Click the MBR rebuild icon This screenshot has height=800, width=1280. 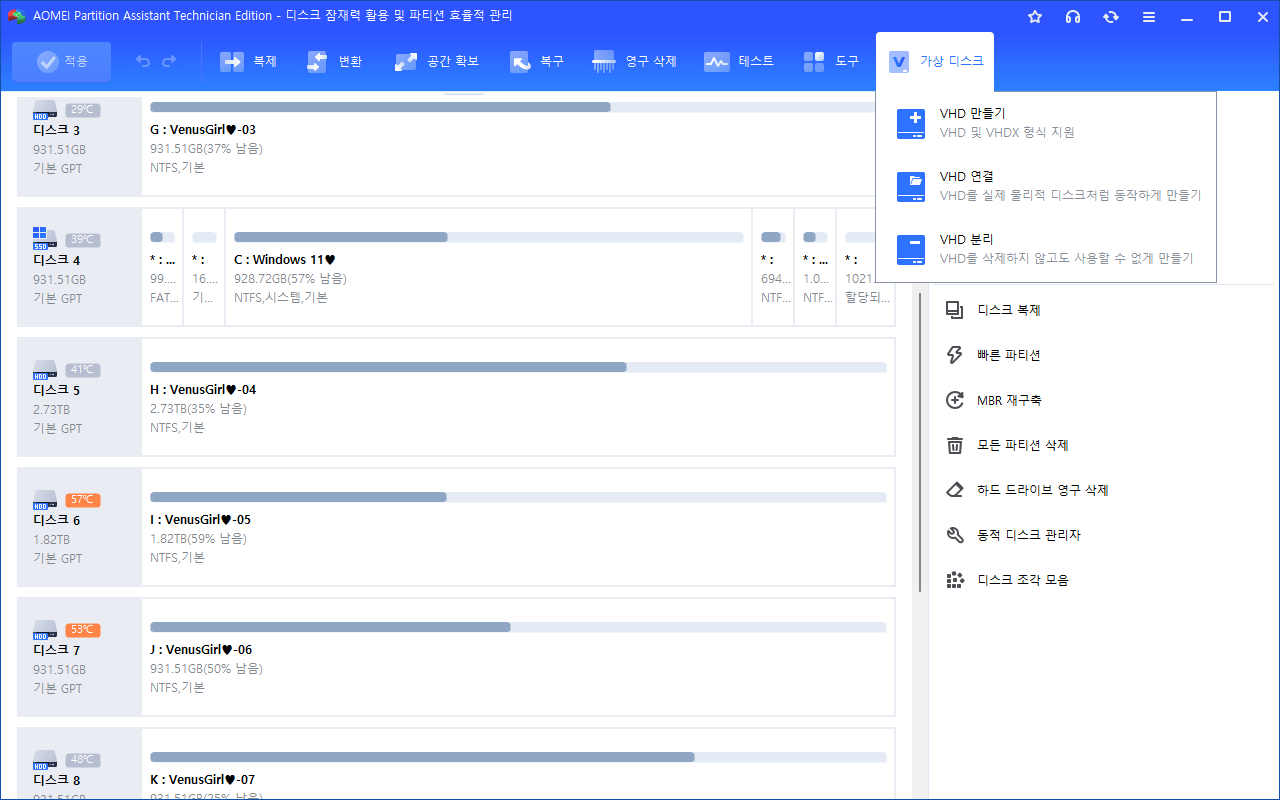point(955,400)
